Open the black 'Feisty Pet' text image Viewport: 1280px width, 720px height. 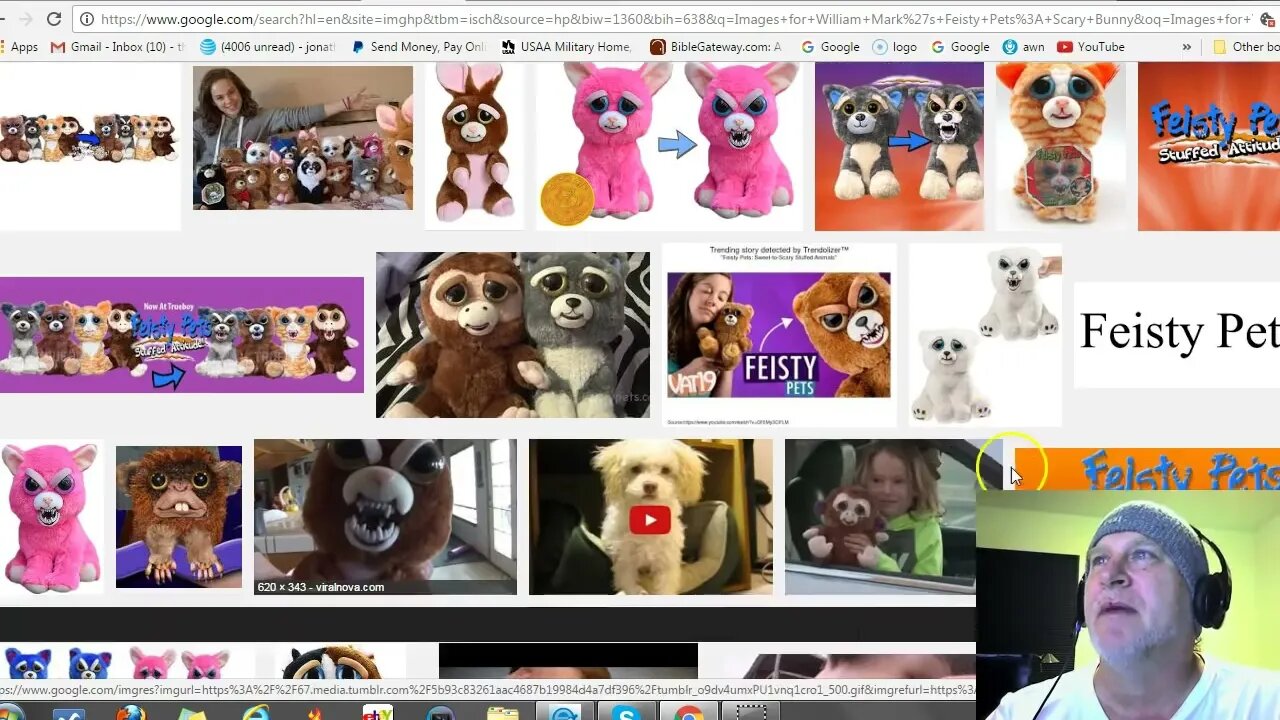click(x=1177, y=333)
